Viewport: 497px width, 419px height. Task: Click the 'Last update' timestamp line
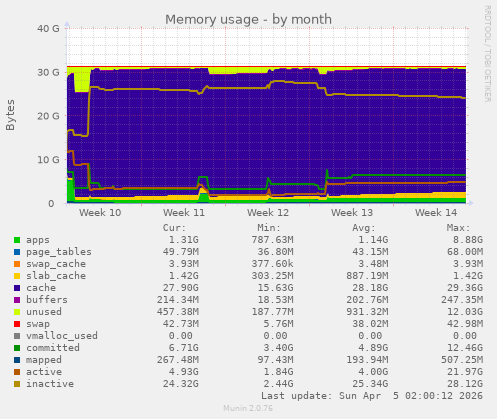[372, 396]
